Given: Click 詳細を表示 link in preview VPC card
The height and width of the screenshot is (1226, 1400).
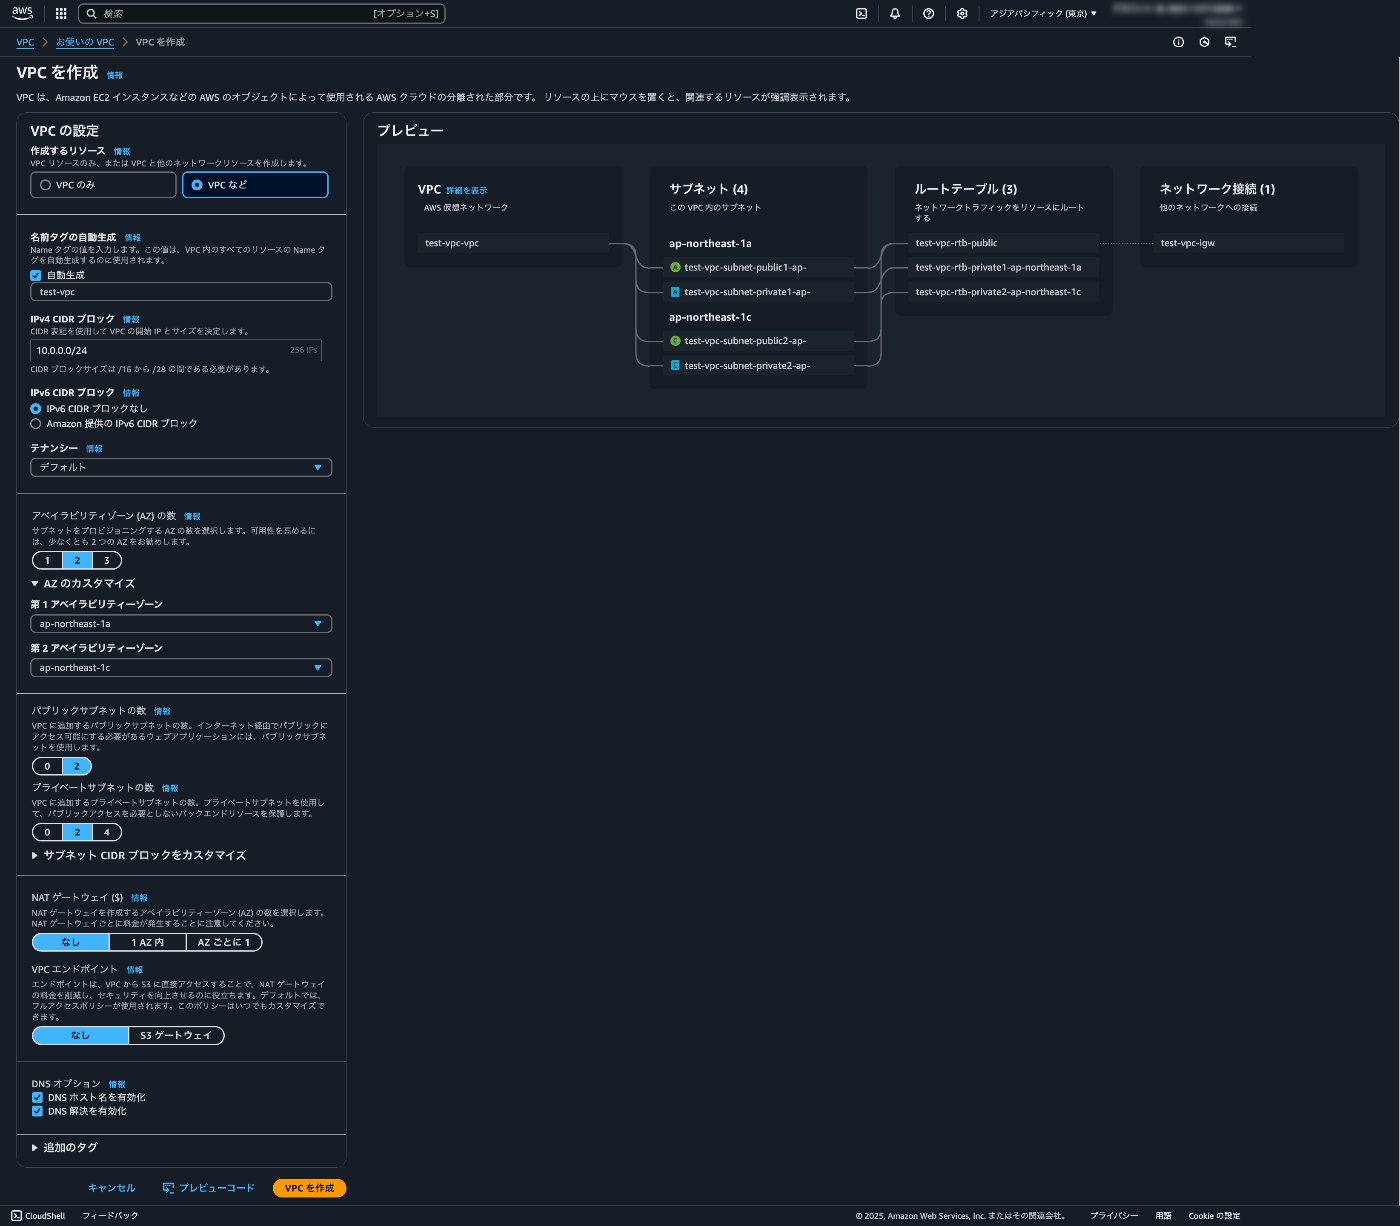Looking at the screenshot, I should pyautogui.click(x=467, y=190).
